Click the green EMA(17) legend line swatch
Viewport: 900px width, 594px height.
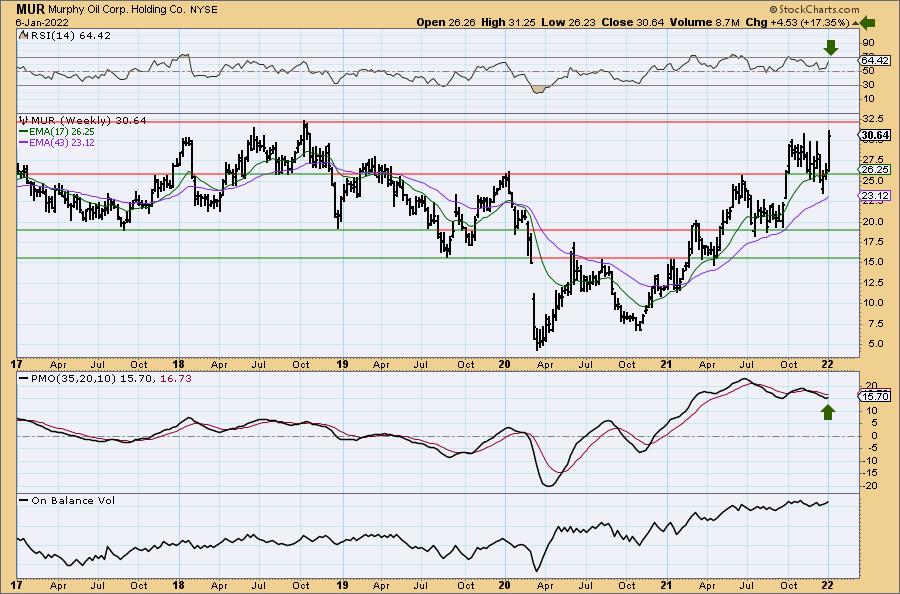22,131
